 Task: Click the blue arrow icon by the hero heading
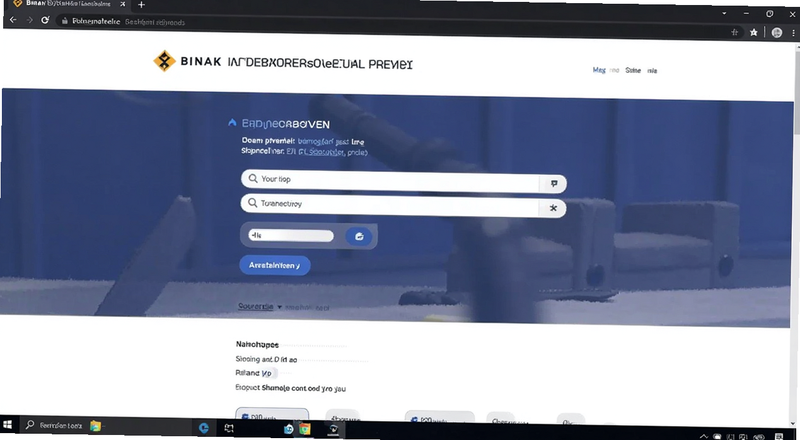[232, 123]
